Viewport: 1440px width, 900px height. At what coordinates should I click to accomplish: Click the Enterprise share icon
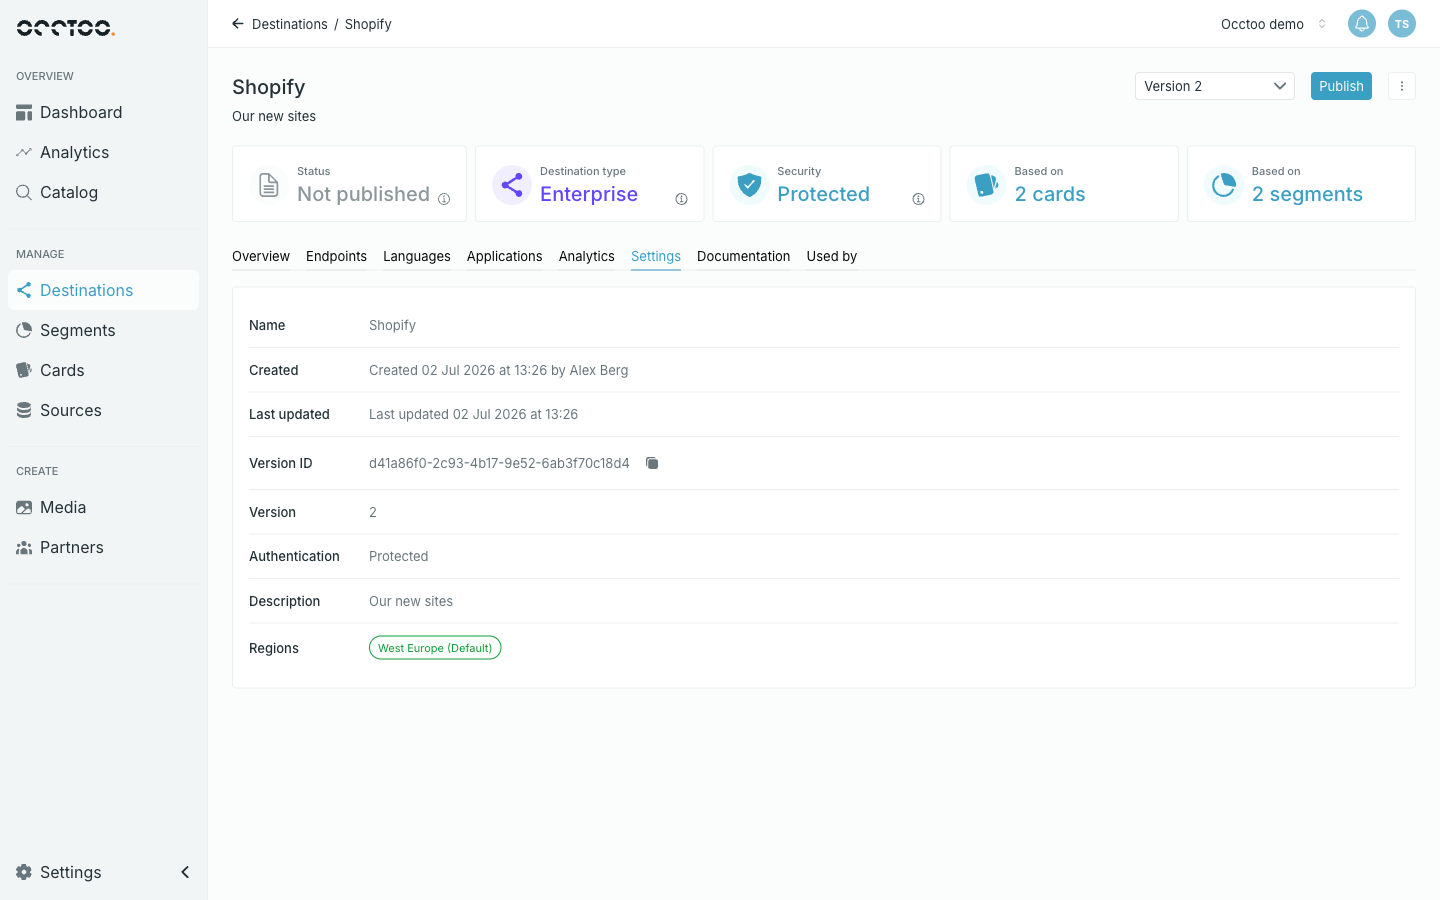tap(511, 185)
